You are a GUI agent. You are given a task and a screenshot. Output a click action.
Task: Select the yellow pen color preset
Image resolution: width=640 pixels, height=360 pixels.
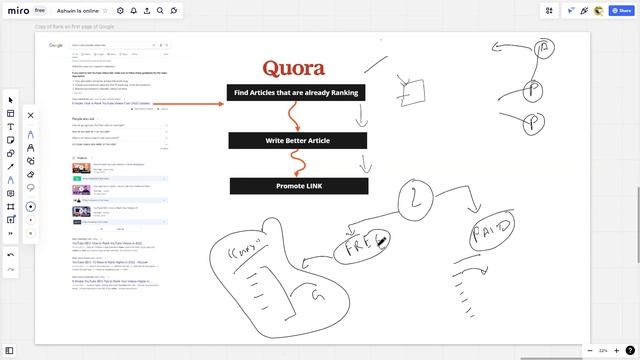click(31, 233)
